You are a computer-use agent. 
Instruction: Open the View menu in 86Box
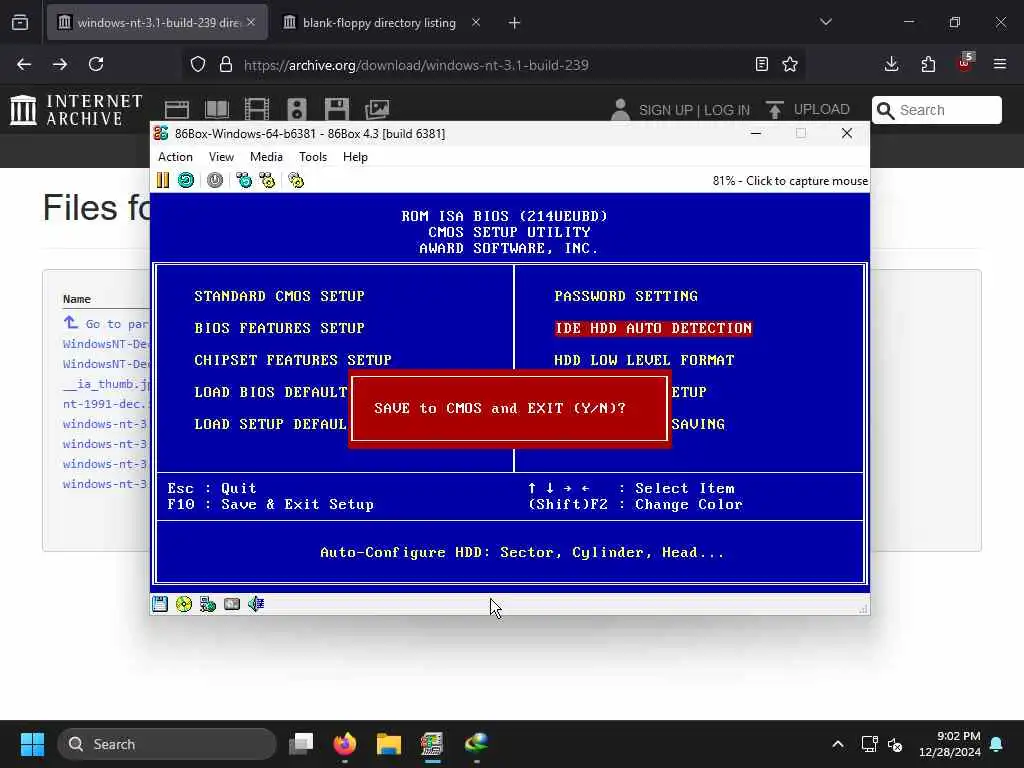(x=221, y=157)
